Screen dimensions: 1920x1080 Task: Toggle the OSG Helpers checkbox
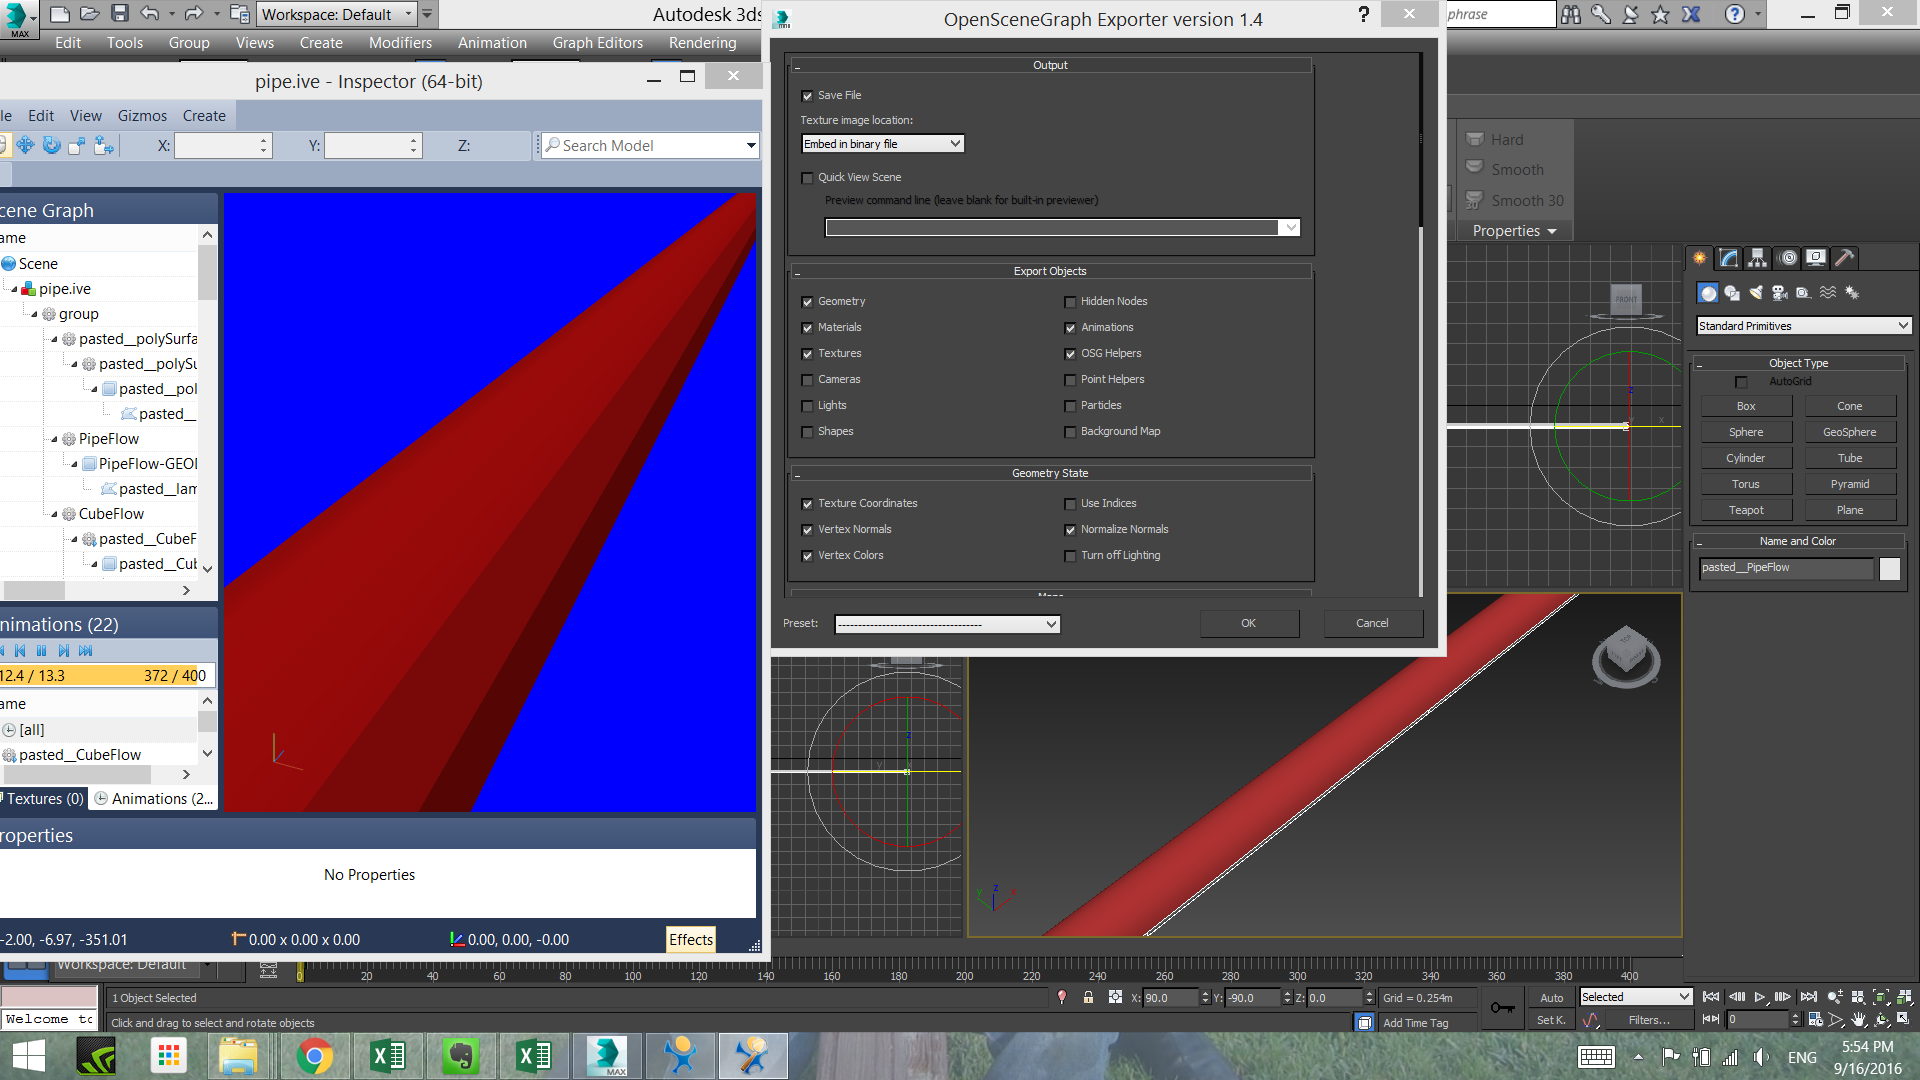(x=1070, y=354)
